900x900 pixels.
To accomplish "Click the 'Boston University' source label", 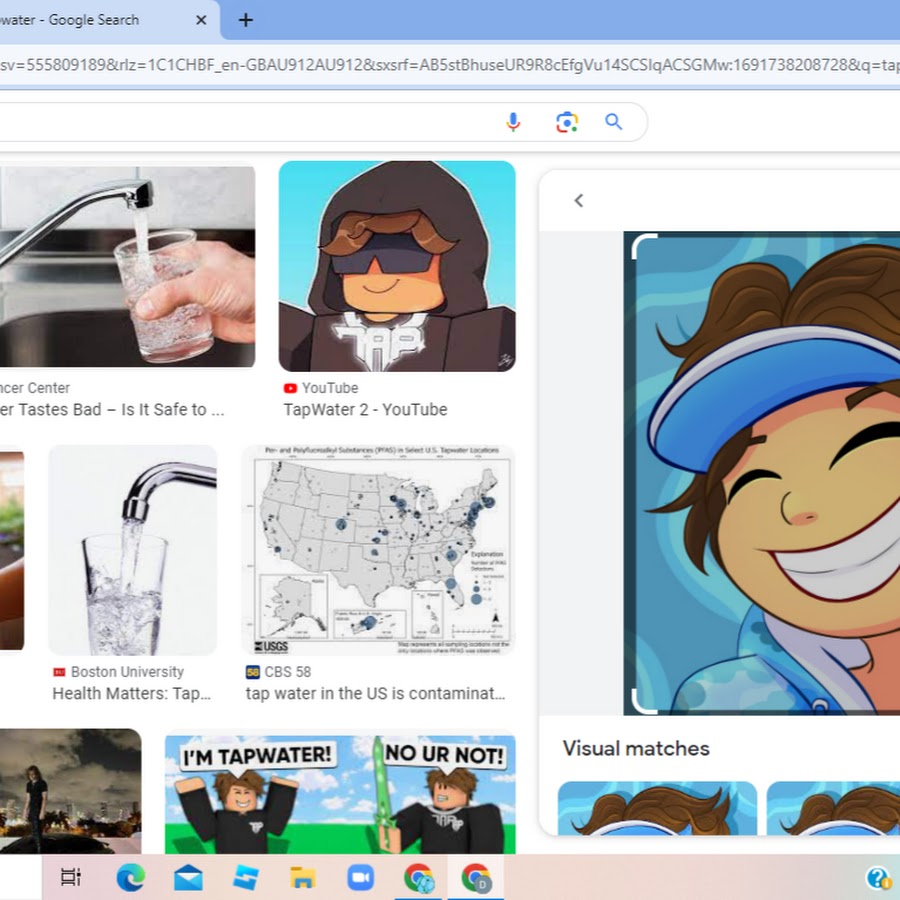I will click(127, 672).
